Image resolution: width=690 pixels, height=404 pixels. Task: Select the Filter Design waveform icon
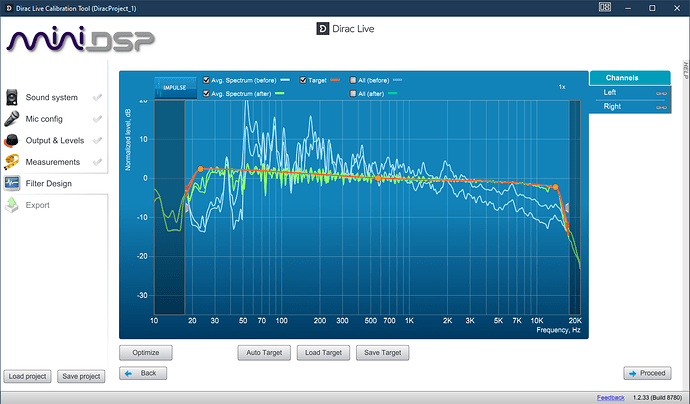click(12, 183)
